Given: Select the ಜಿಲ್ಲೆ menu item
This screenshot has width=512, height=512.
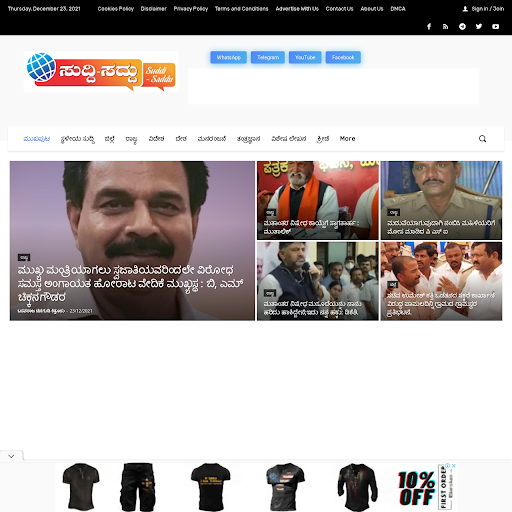Looking at the screenshot, I should 110,139.
